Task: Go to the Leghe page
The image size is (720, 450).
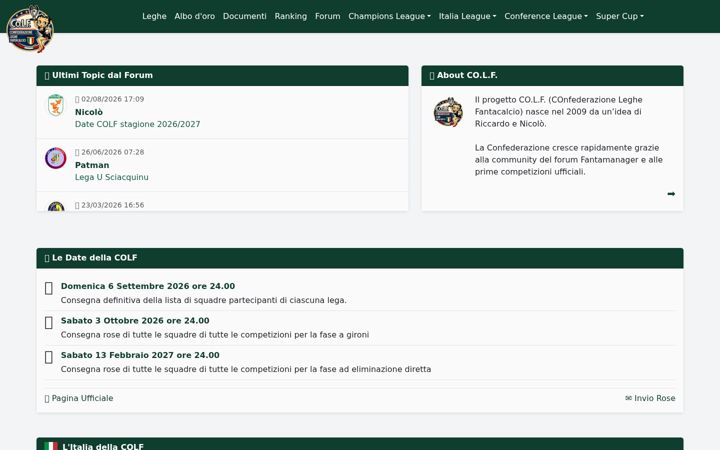Action: click(154, 16)
